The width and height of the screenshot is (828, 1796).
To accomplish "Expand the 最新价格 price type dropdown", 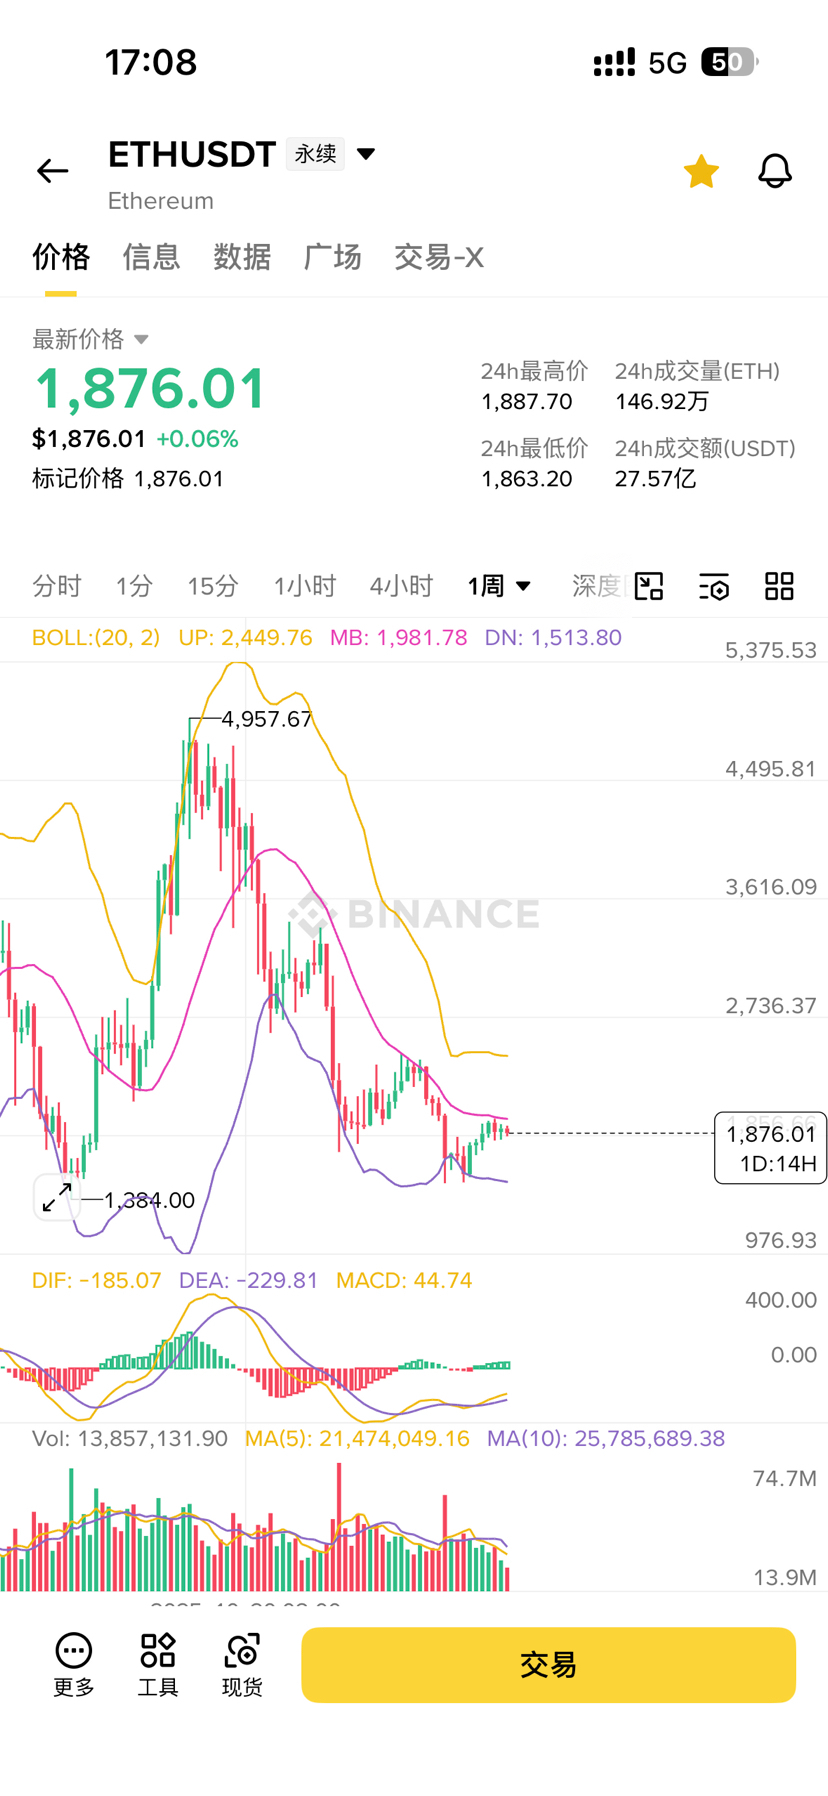I will pos(91,339).
